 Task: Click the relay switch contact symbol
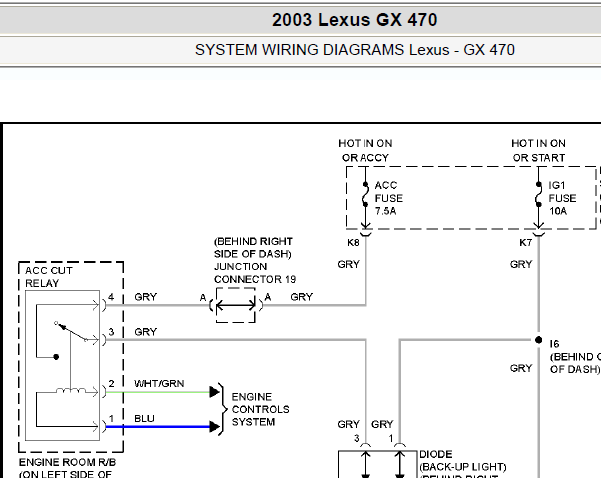point(71,331)
